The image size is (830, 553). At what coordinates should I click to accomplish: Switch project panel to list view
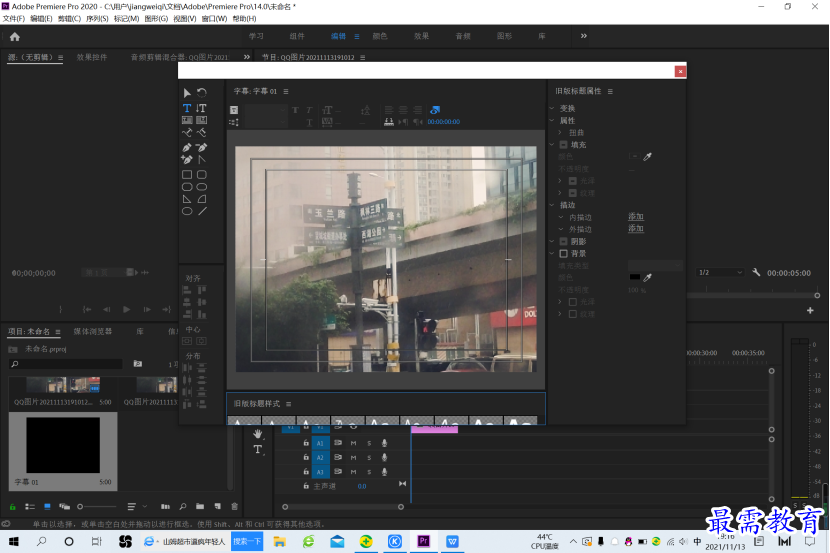click(x=30, y=506)
